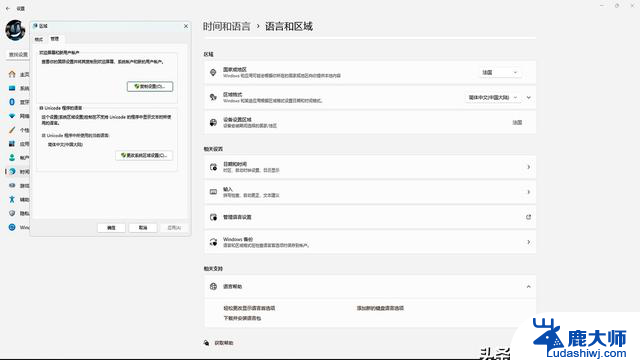
Task: Click the 国家或地区 location pin icon
Action: coord(213,73)
